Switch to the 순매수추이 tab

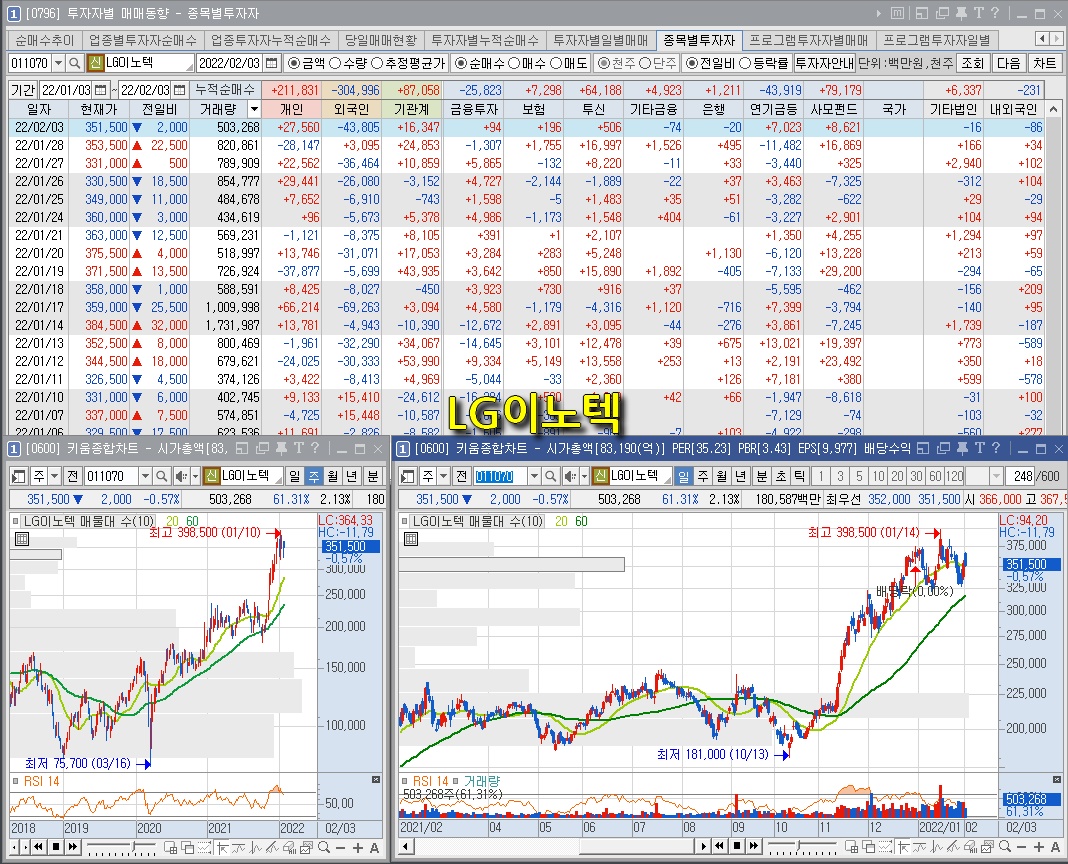click(x=45, y=40)
